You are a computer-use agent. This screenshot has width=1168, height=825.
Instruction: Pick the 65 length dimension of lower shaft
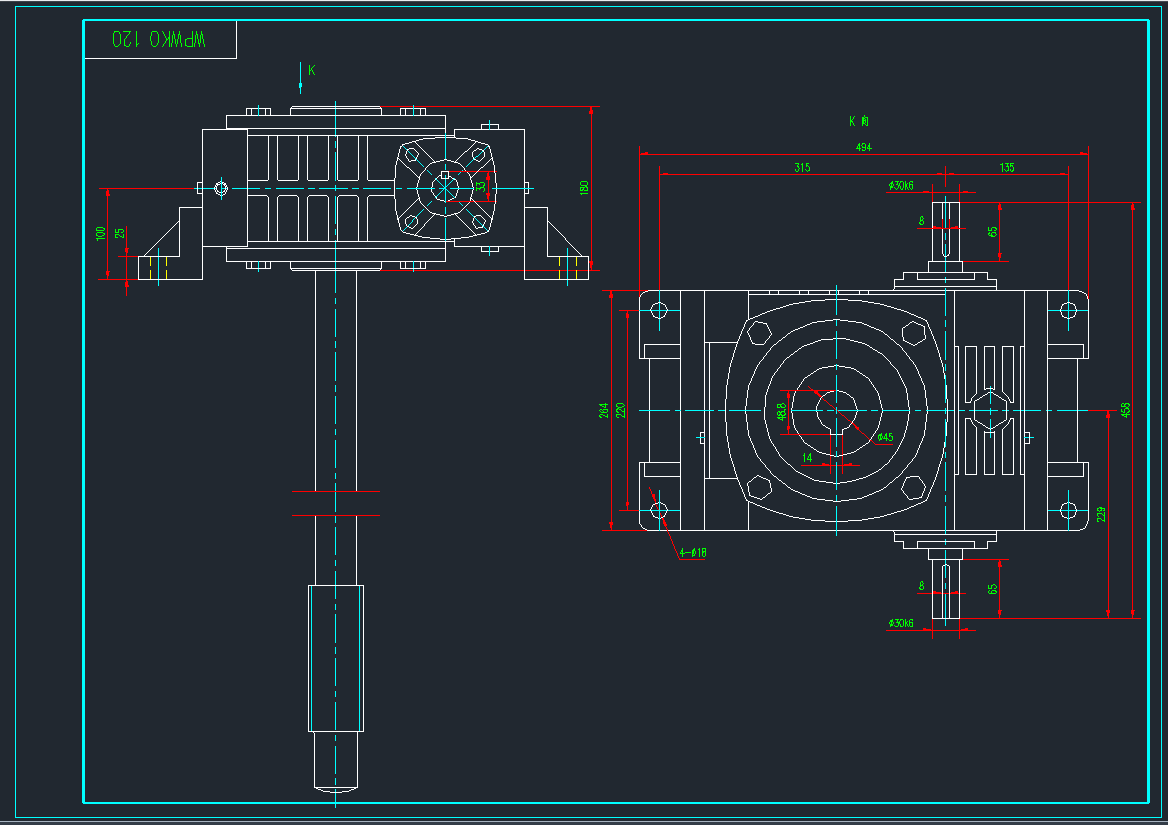[992, 589]
